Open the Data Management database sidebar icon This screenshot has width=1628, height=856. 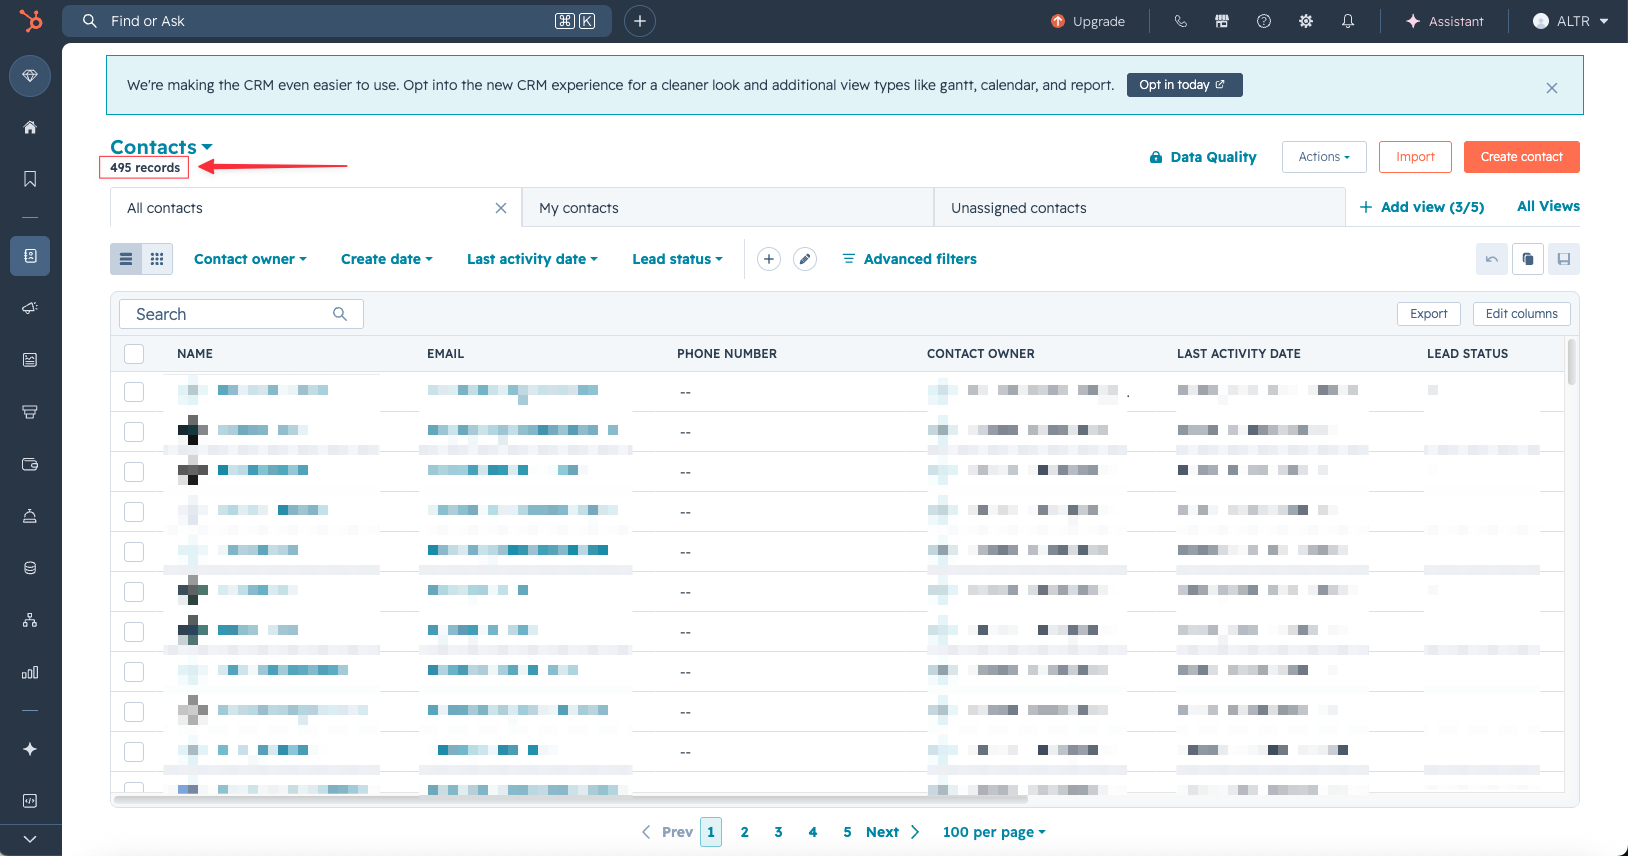[x=30, y=568]
